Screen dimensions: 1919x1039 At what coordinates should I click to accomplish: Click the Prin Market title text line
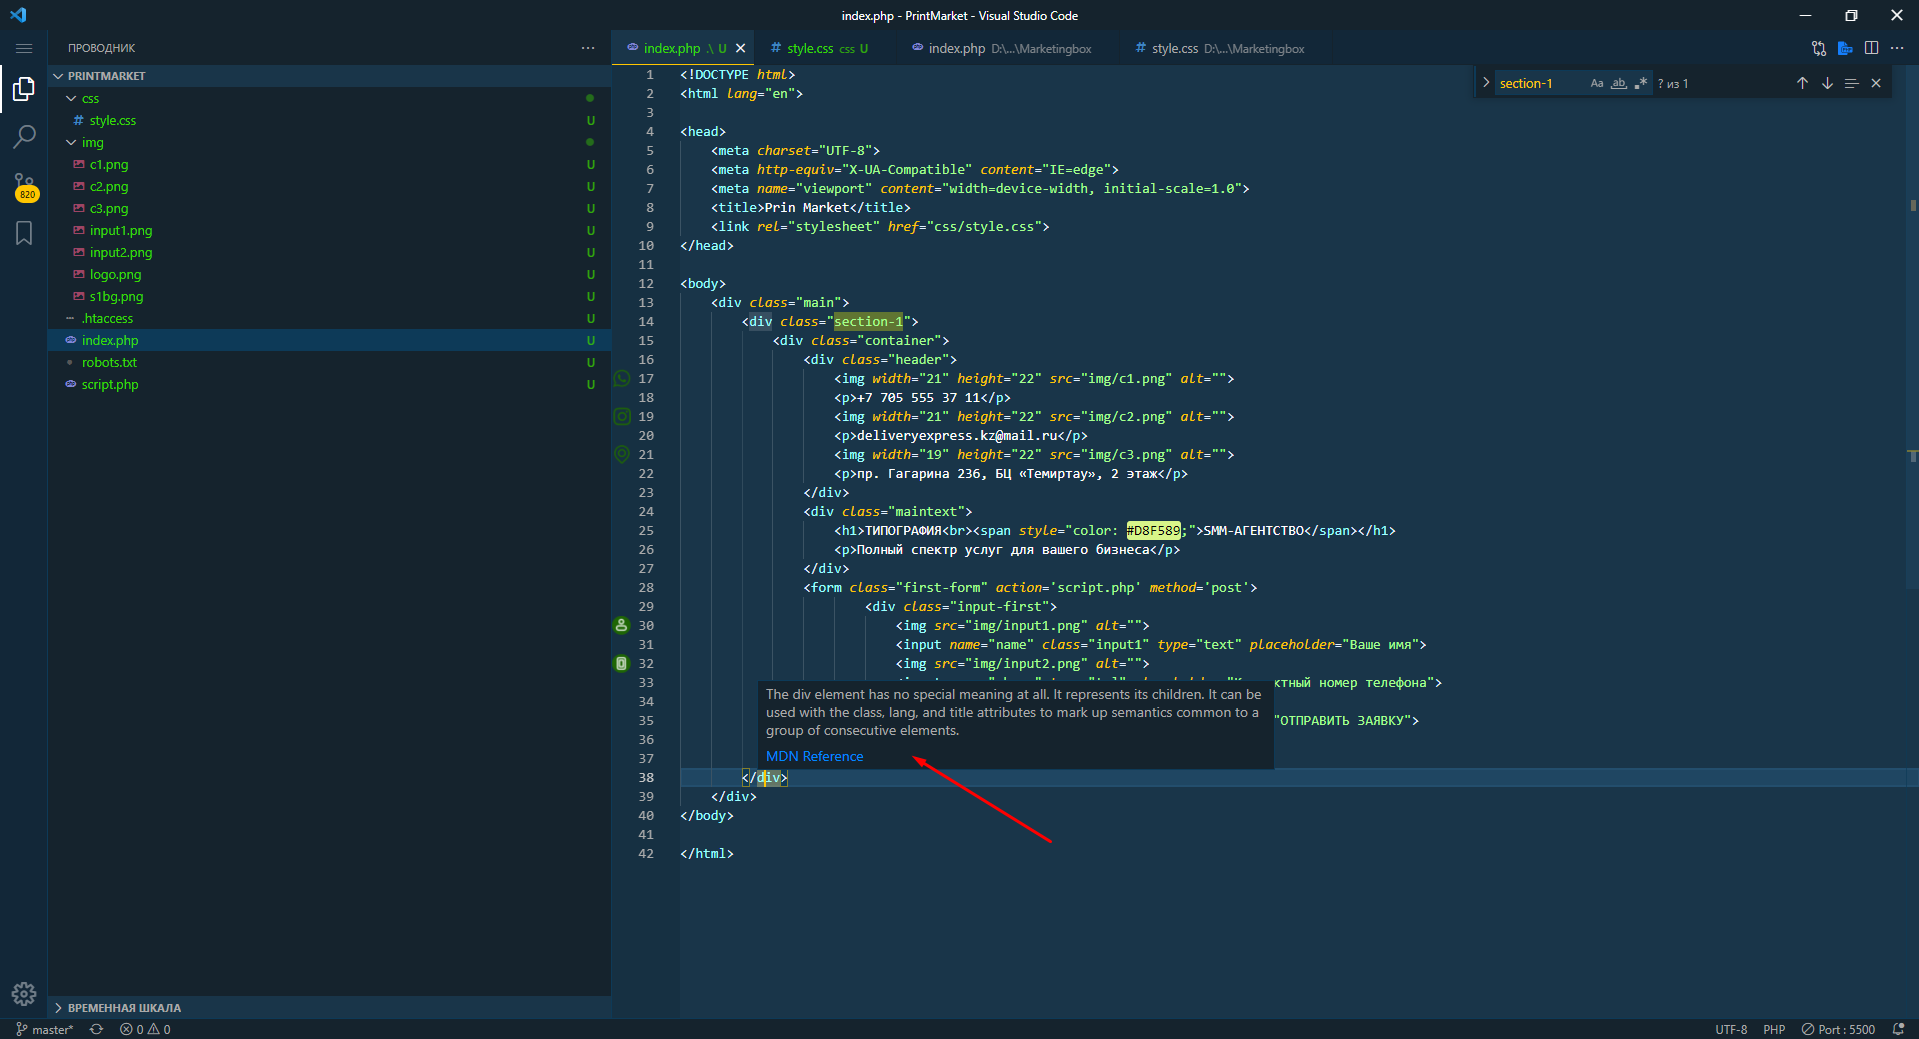[811, 207]
